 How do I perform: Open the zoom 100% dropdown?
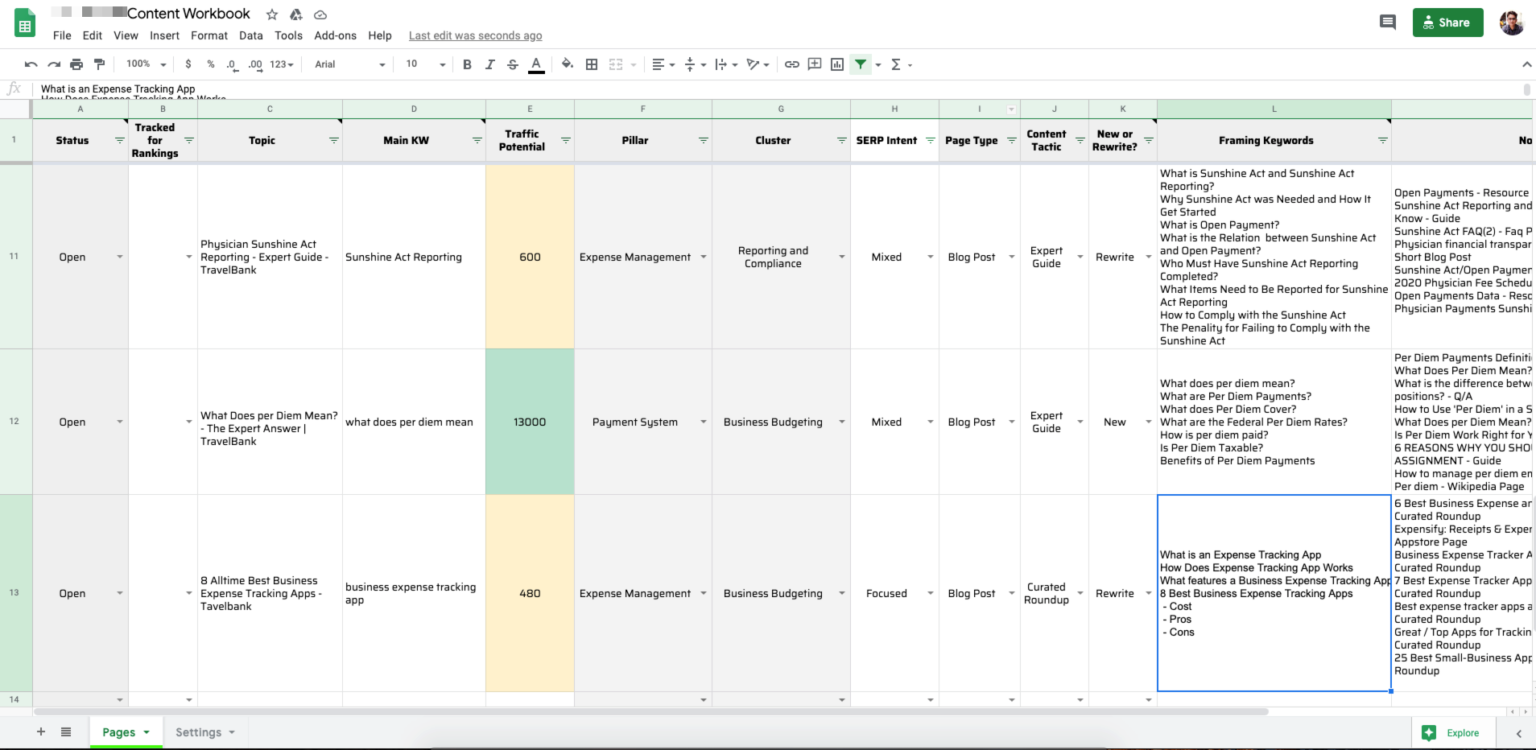tap(145, 64)
